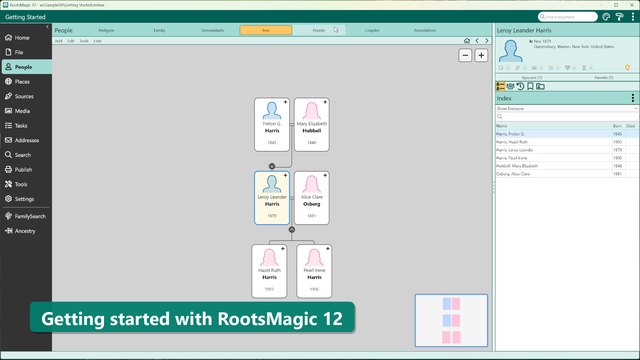
Task: Show the Bookmarks side panel tab
Action: (530, 86)
